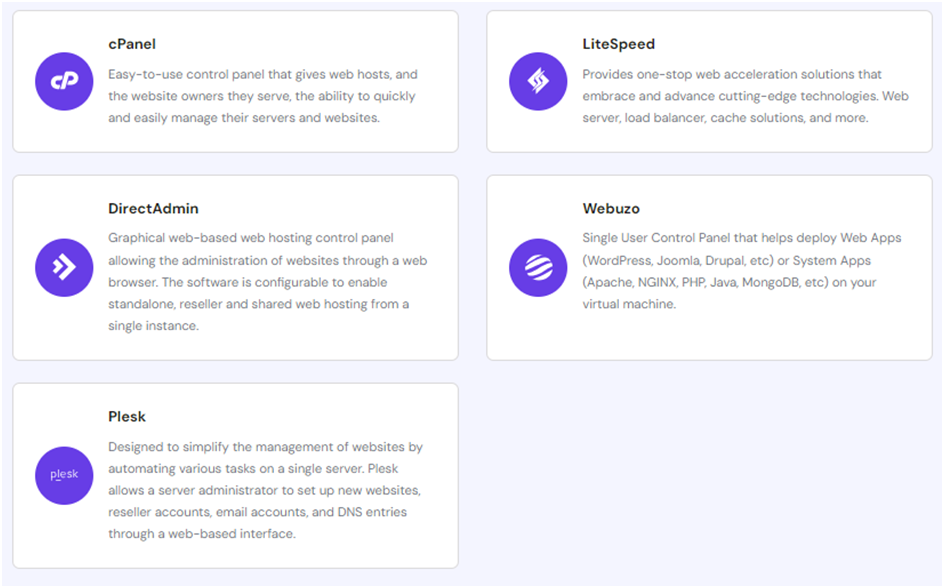Click "Easy-to-use control panel" in cPanel text
The height and width of the screenshot is (588, 944).
(x=187, y=74)
